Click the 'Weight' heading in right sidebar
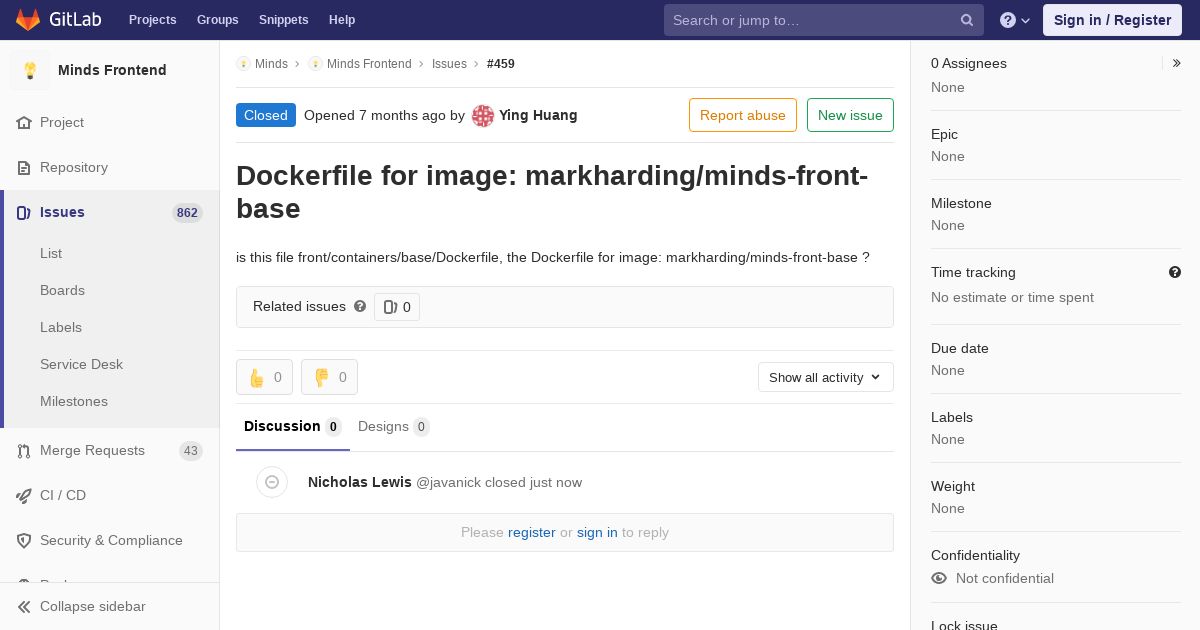 tap(953, 486)
